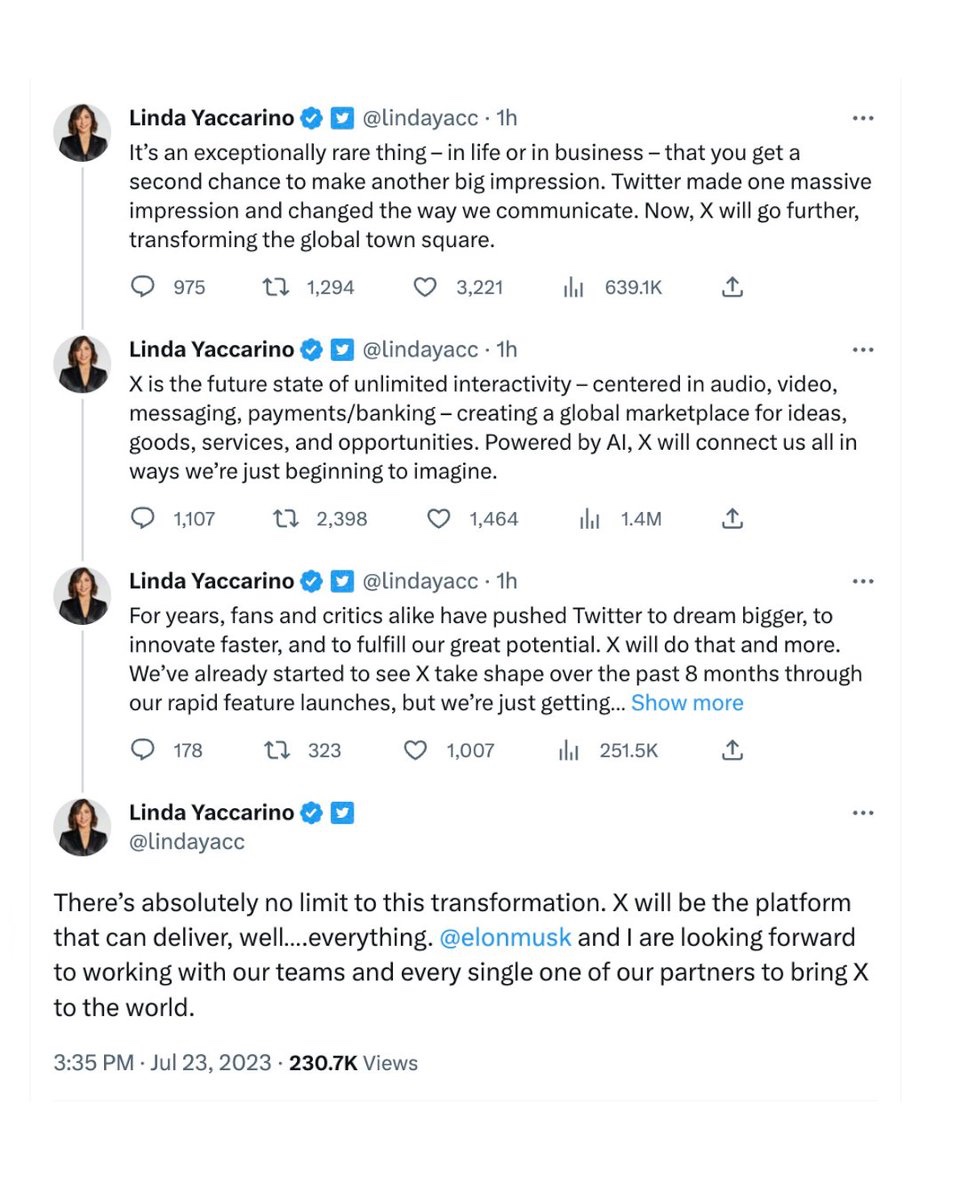Like the tweet with 3,221 likes

tap(426, 288)
